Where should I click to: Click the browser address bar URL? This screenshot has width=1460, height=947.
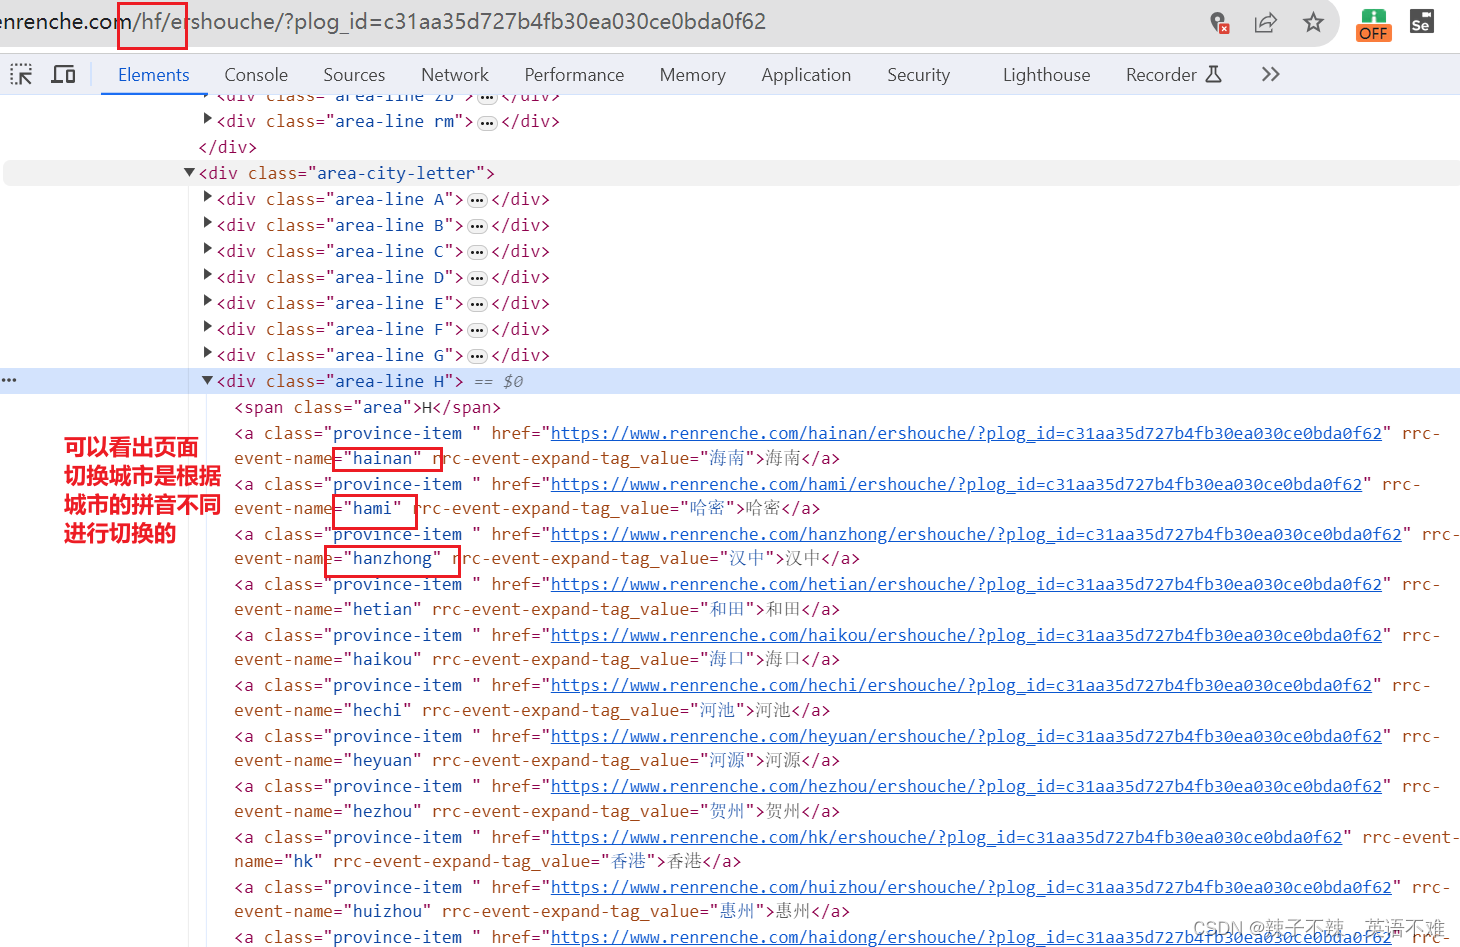click(x=383, y=22)
